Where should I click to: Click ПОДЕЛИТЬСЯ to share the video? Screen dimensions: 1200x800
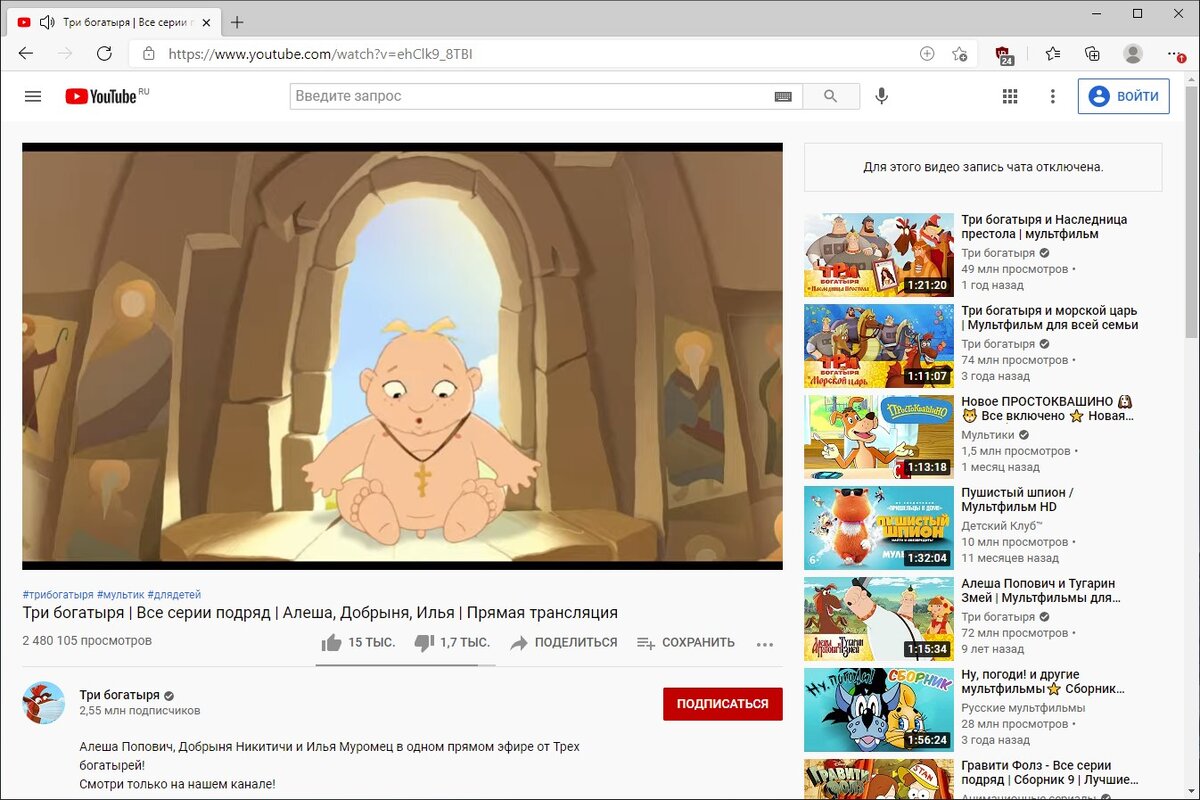click(x=564, y=643)
